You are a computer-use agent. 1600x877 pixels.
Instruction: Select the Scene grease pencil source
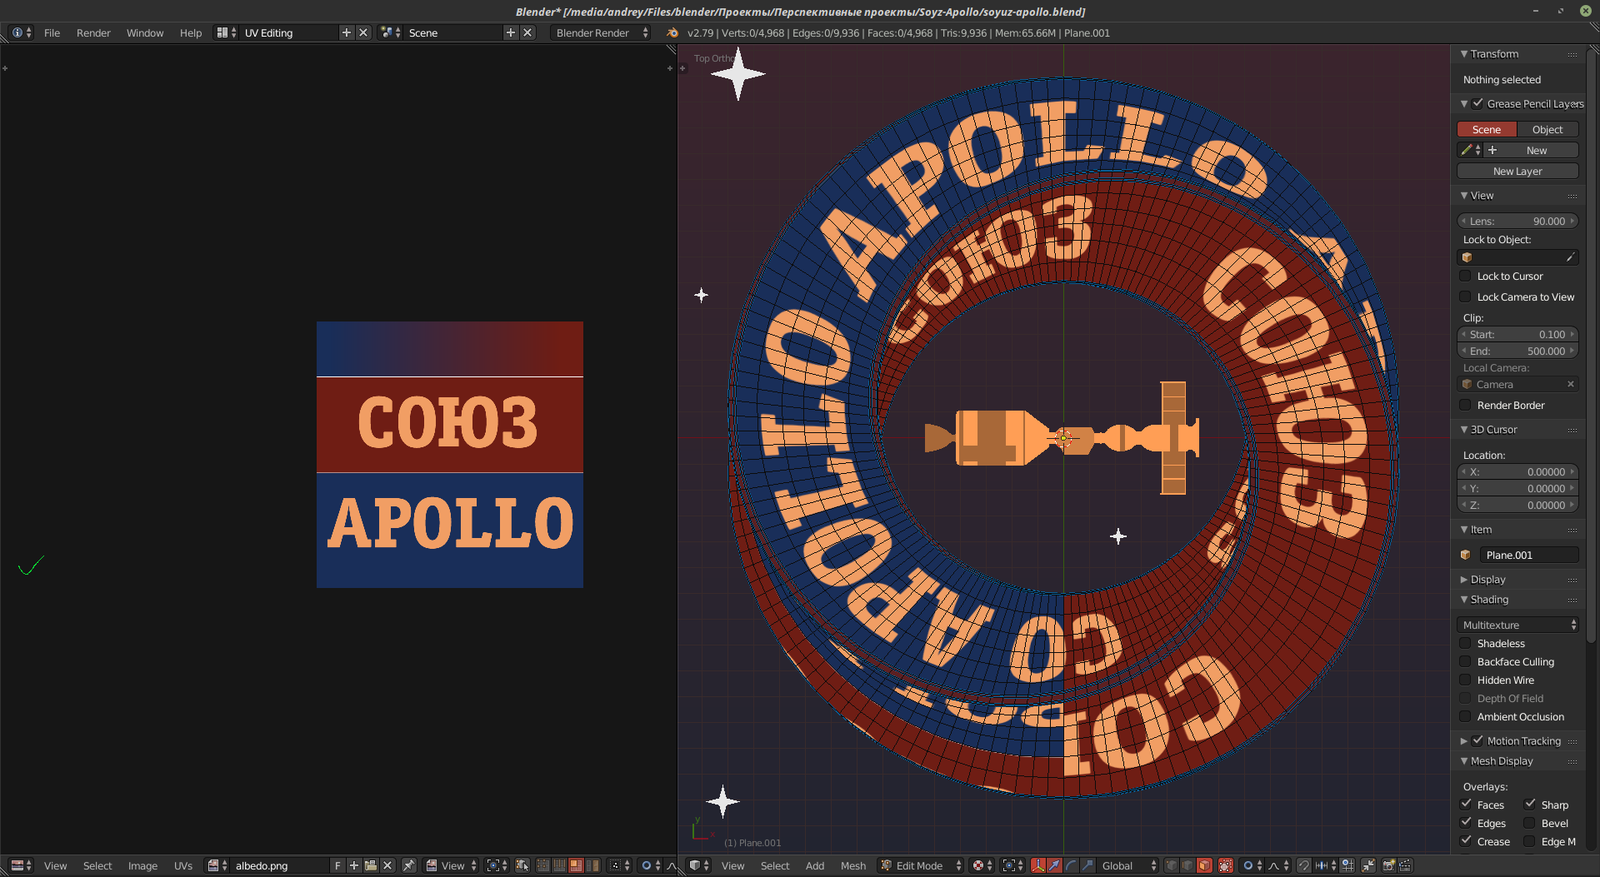pyautogui.click(x=1487, y=129)
